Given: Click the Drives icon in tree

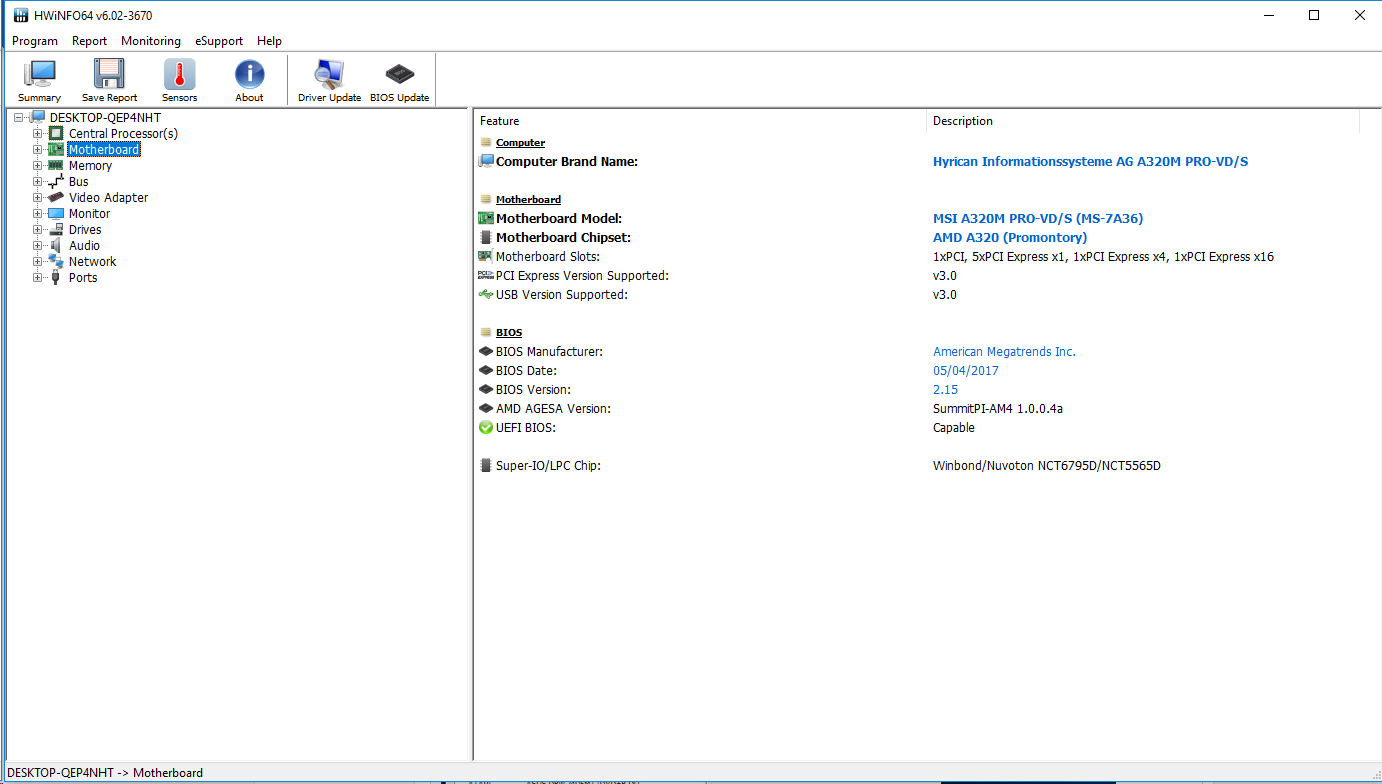Looking at the screenshot, I should [57, 229].
